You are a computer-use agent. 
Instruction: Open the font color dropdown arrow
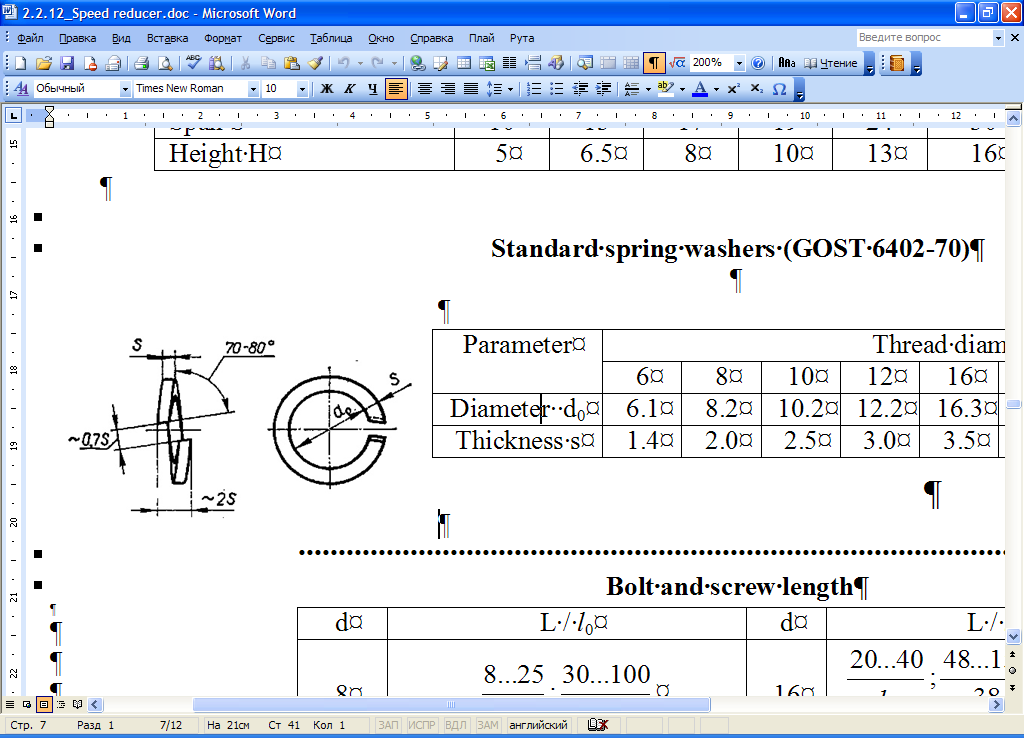[716, 89]
